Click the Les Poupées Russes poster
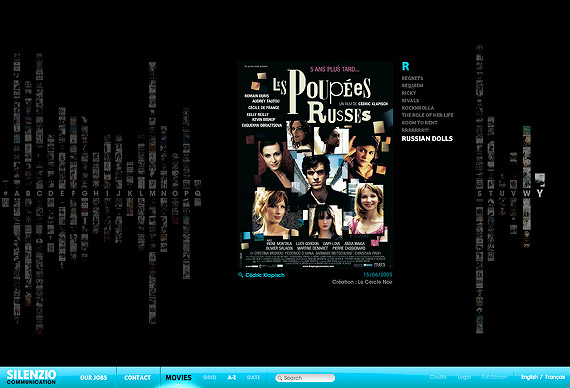This screenshot has width=570, height=388. [x=315, y=165]
